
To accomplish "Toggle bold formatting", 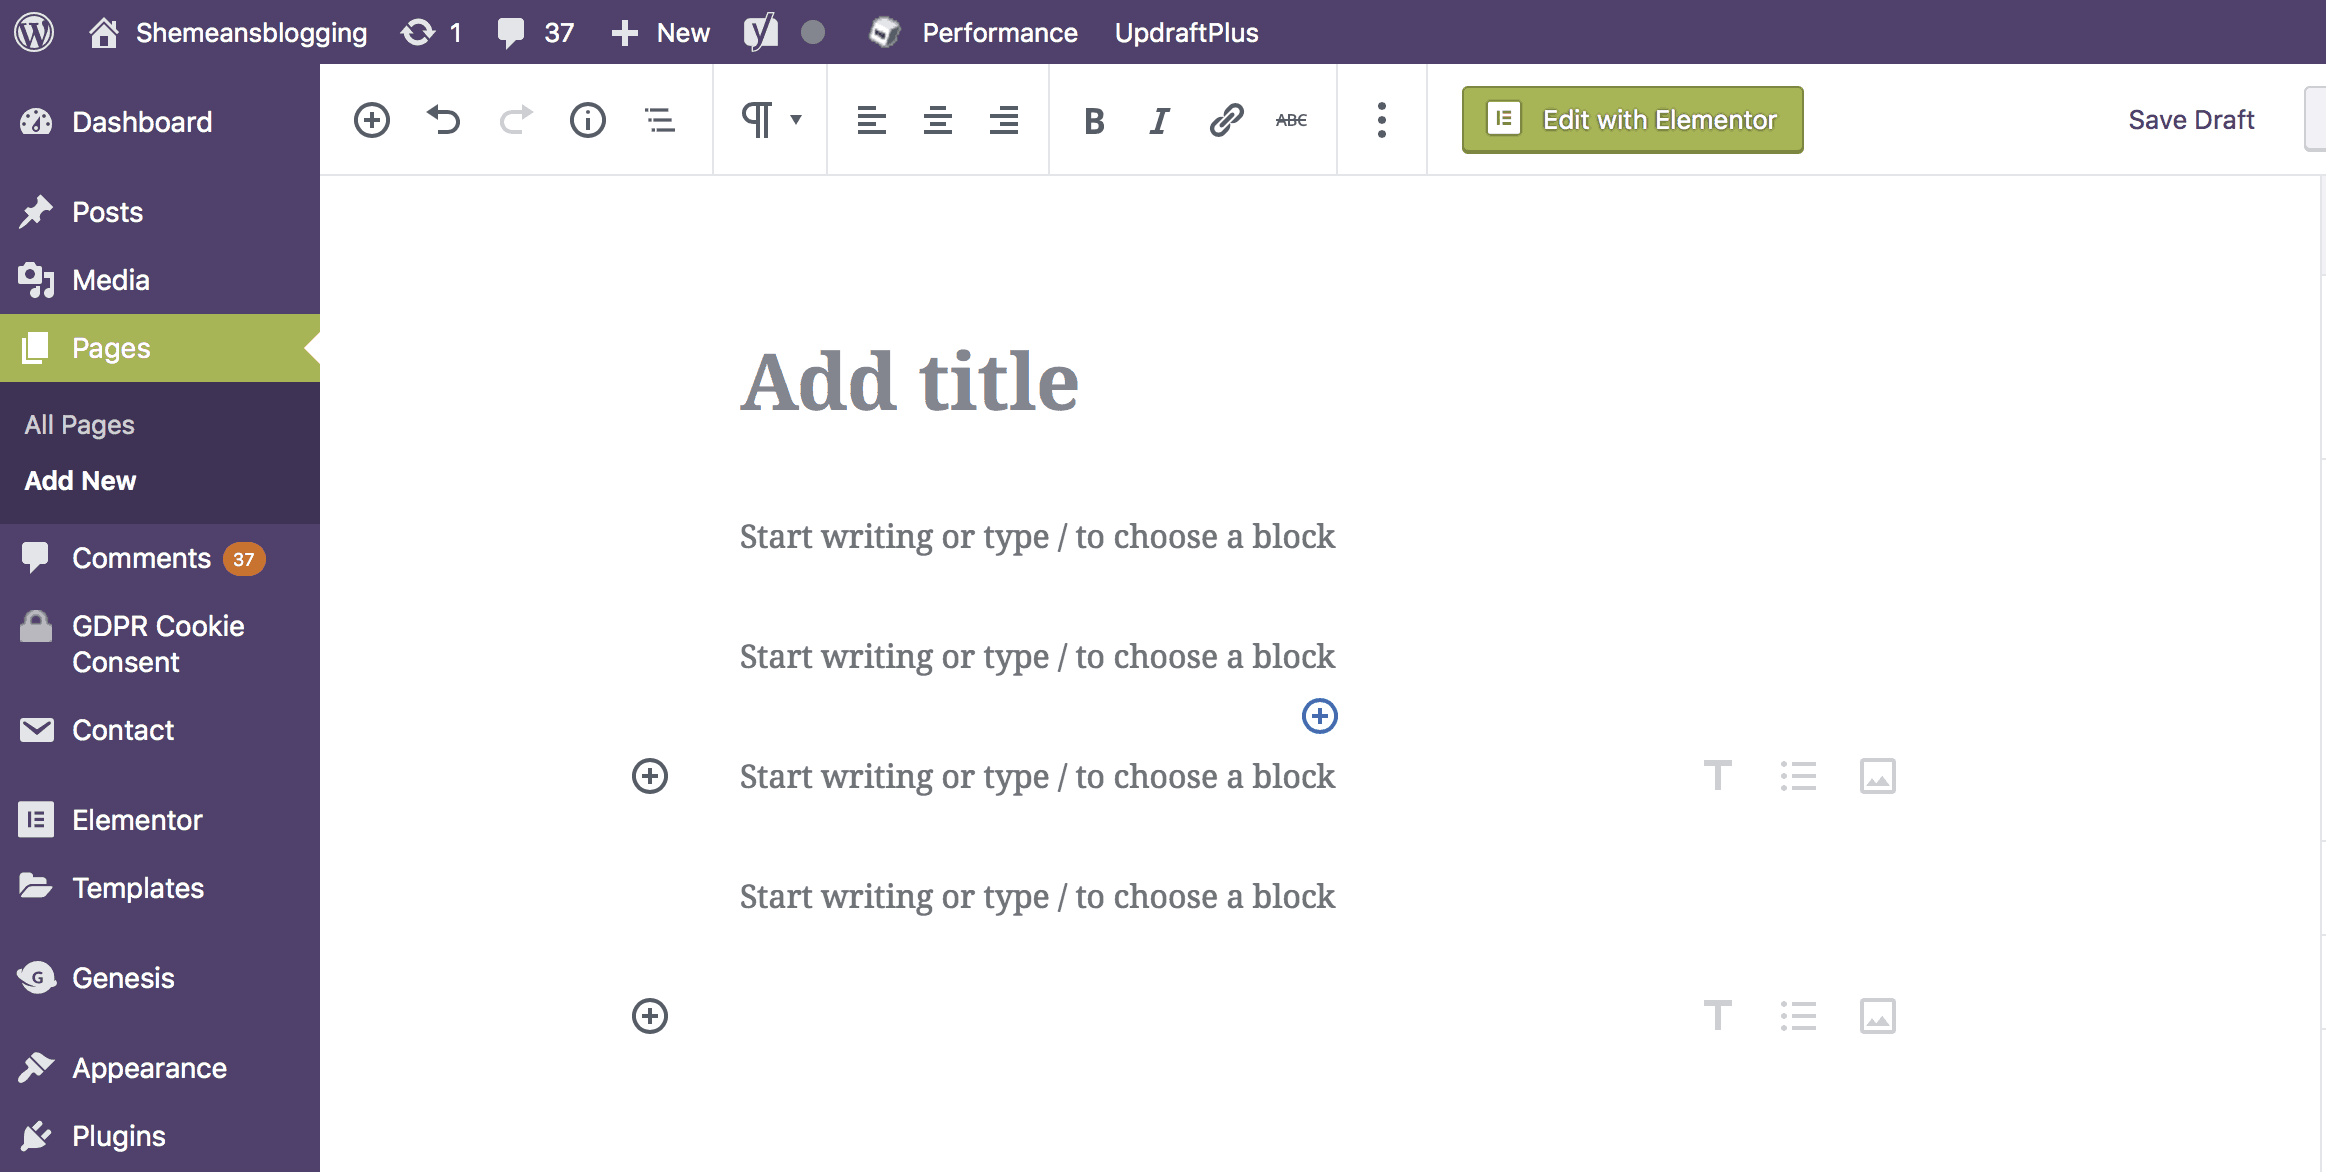I will pos(1094,120).
